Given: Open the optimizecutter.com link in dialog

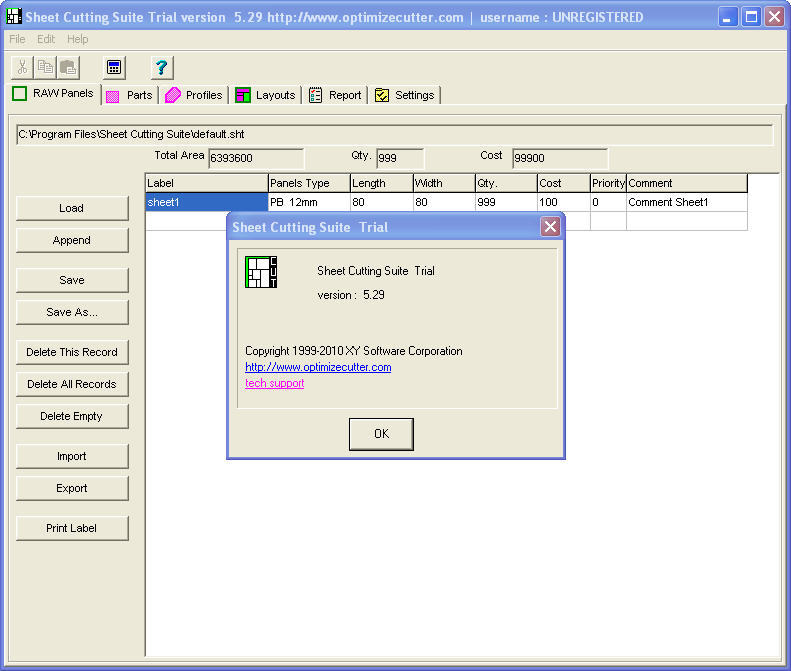Looking at the screenshot, I should click(x=318, y=367).
